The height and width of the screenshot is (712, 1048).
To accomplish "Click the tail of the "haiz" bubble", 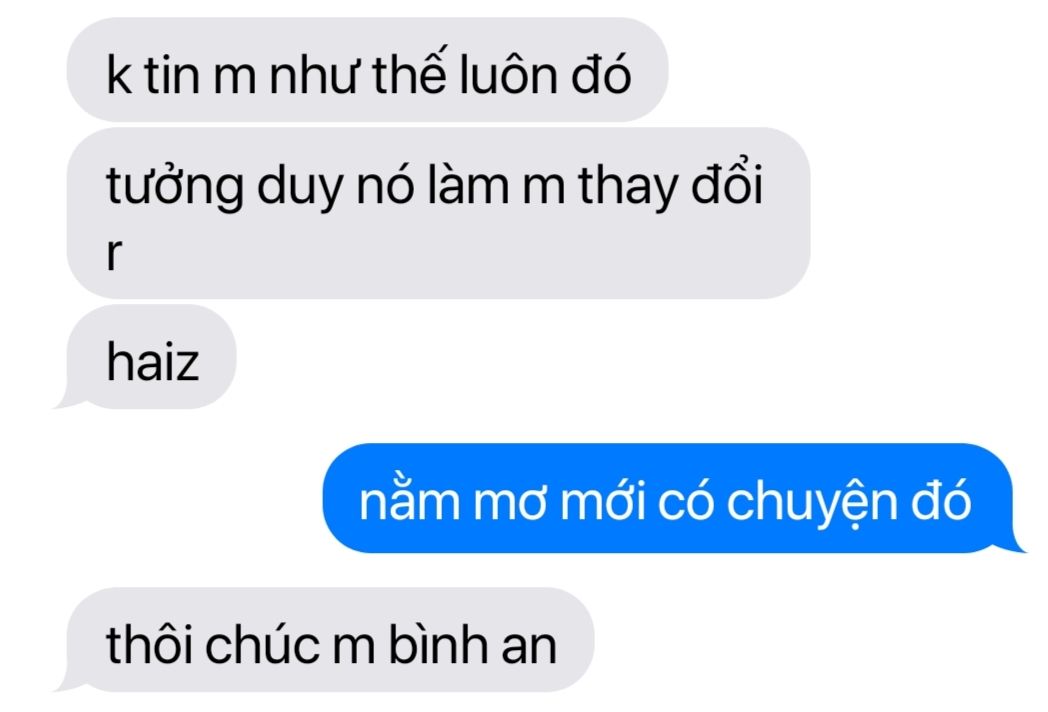I will [68, 398].
